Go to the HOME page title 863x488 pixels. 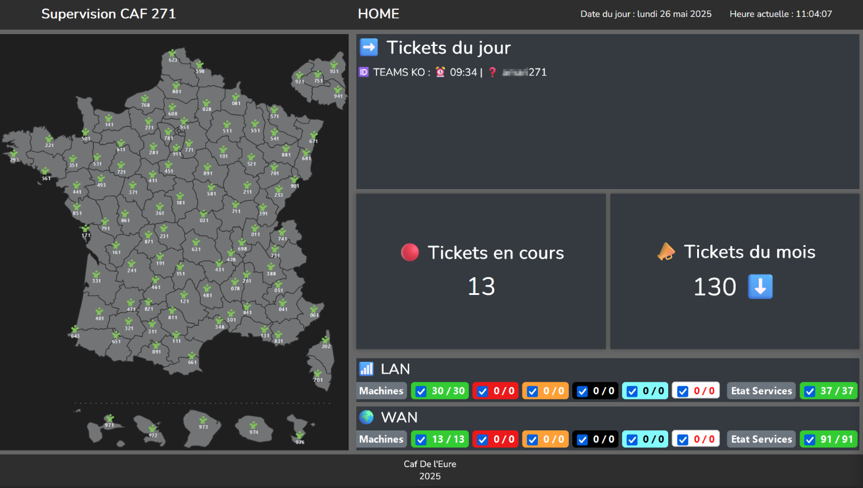tap(378, 14)
